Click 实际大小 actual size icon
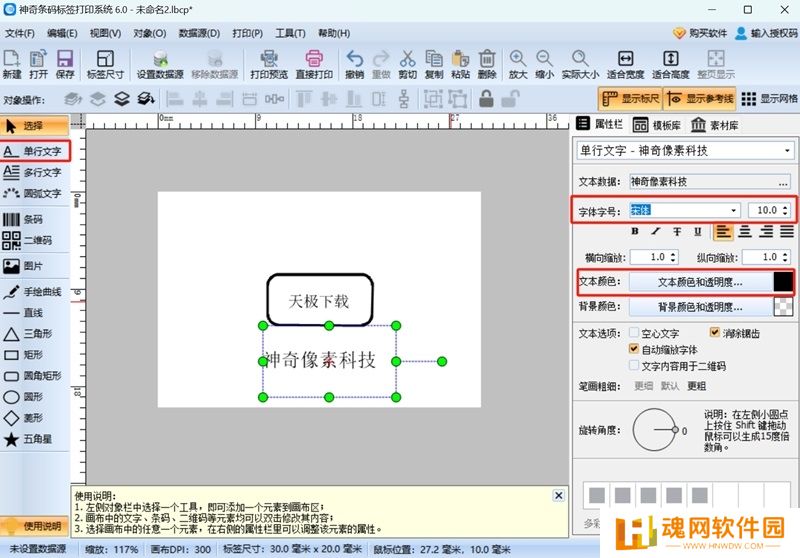The width and height of the screenshot is (800, 558). (580, 64)
